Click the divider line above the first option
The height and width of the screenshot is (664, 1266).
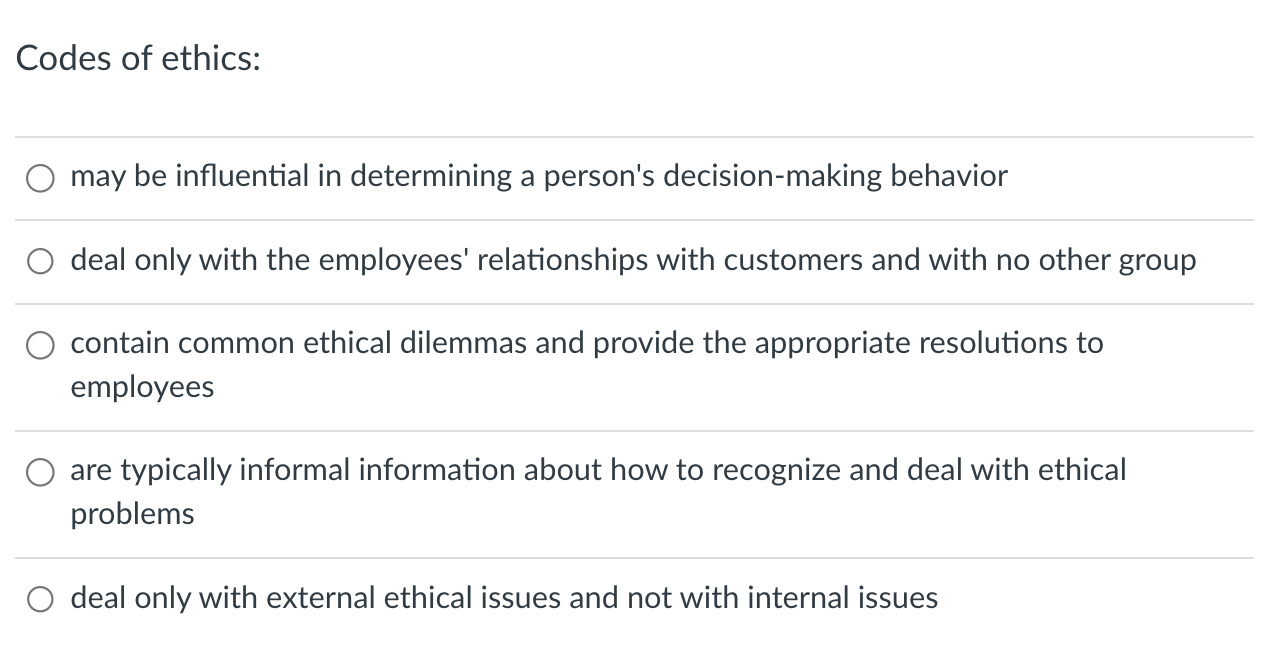pos(633,135)
